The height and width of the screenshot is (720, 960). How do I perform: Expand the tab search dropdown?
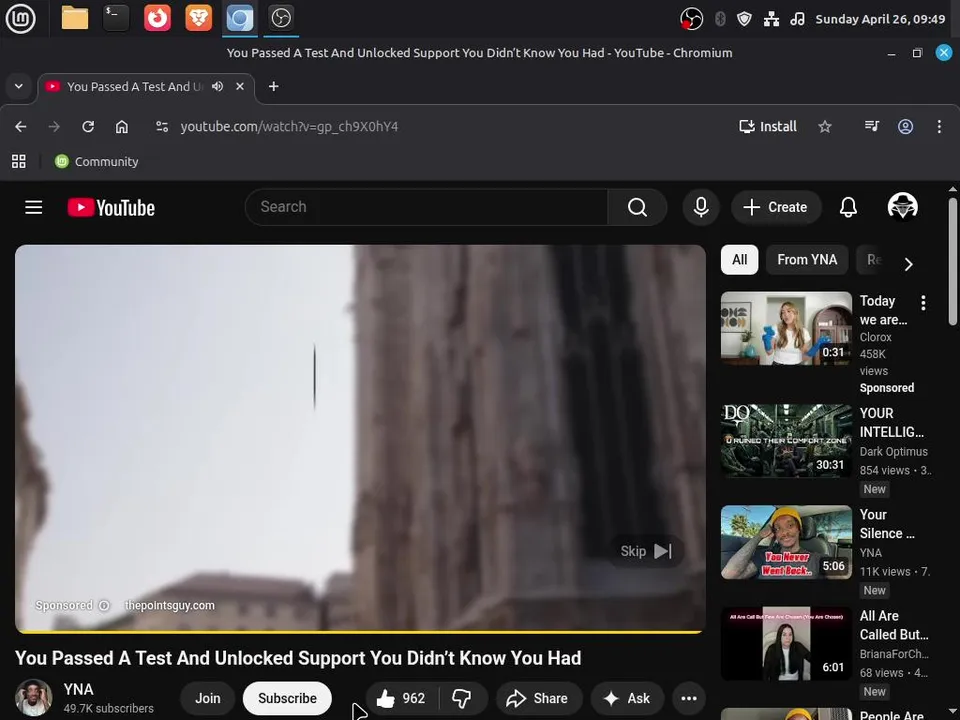(x=19, y=86)
